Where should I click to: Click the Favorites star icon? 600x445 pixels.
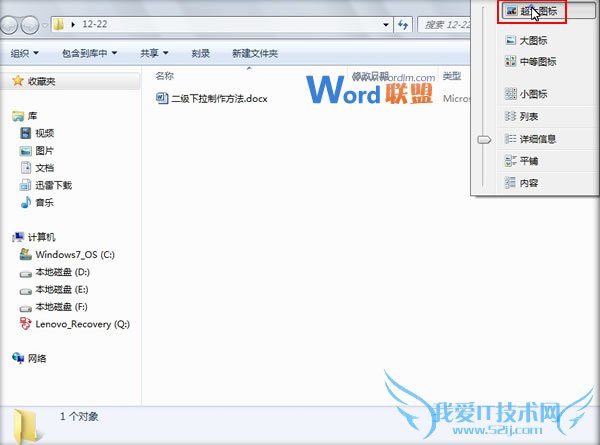(x=18, y=81)
